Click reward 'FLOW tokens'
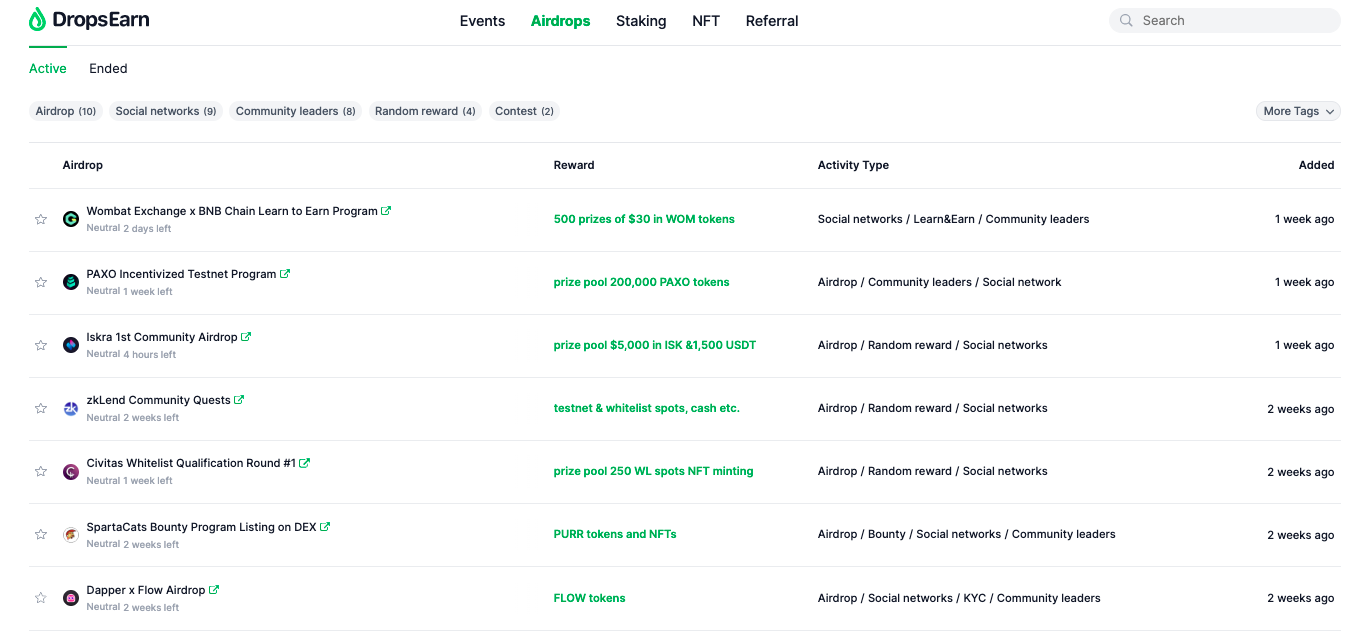Viewport: 1362px width, 631px height. (x=590, y=598)
